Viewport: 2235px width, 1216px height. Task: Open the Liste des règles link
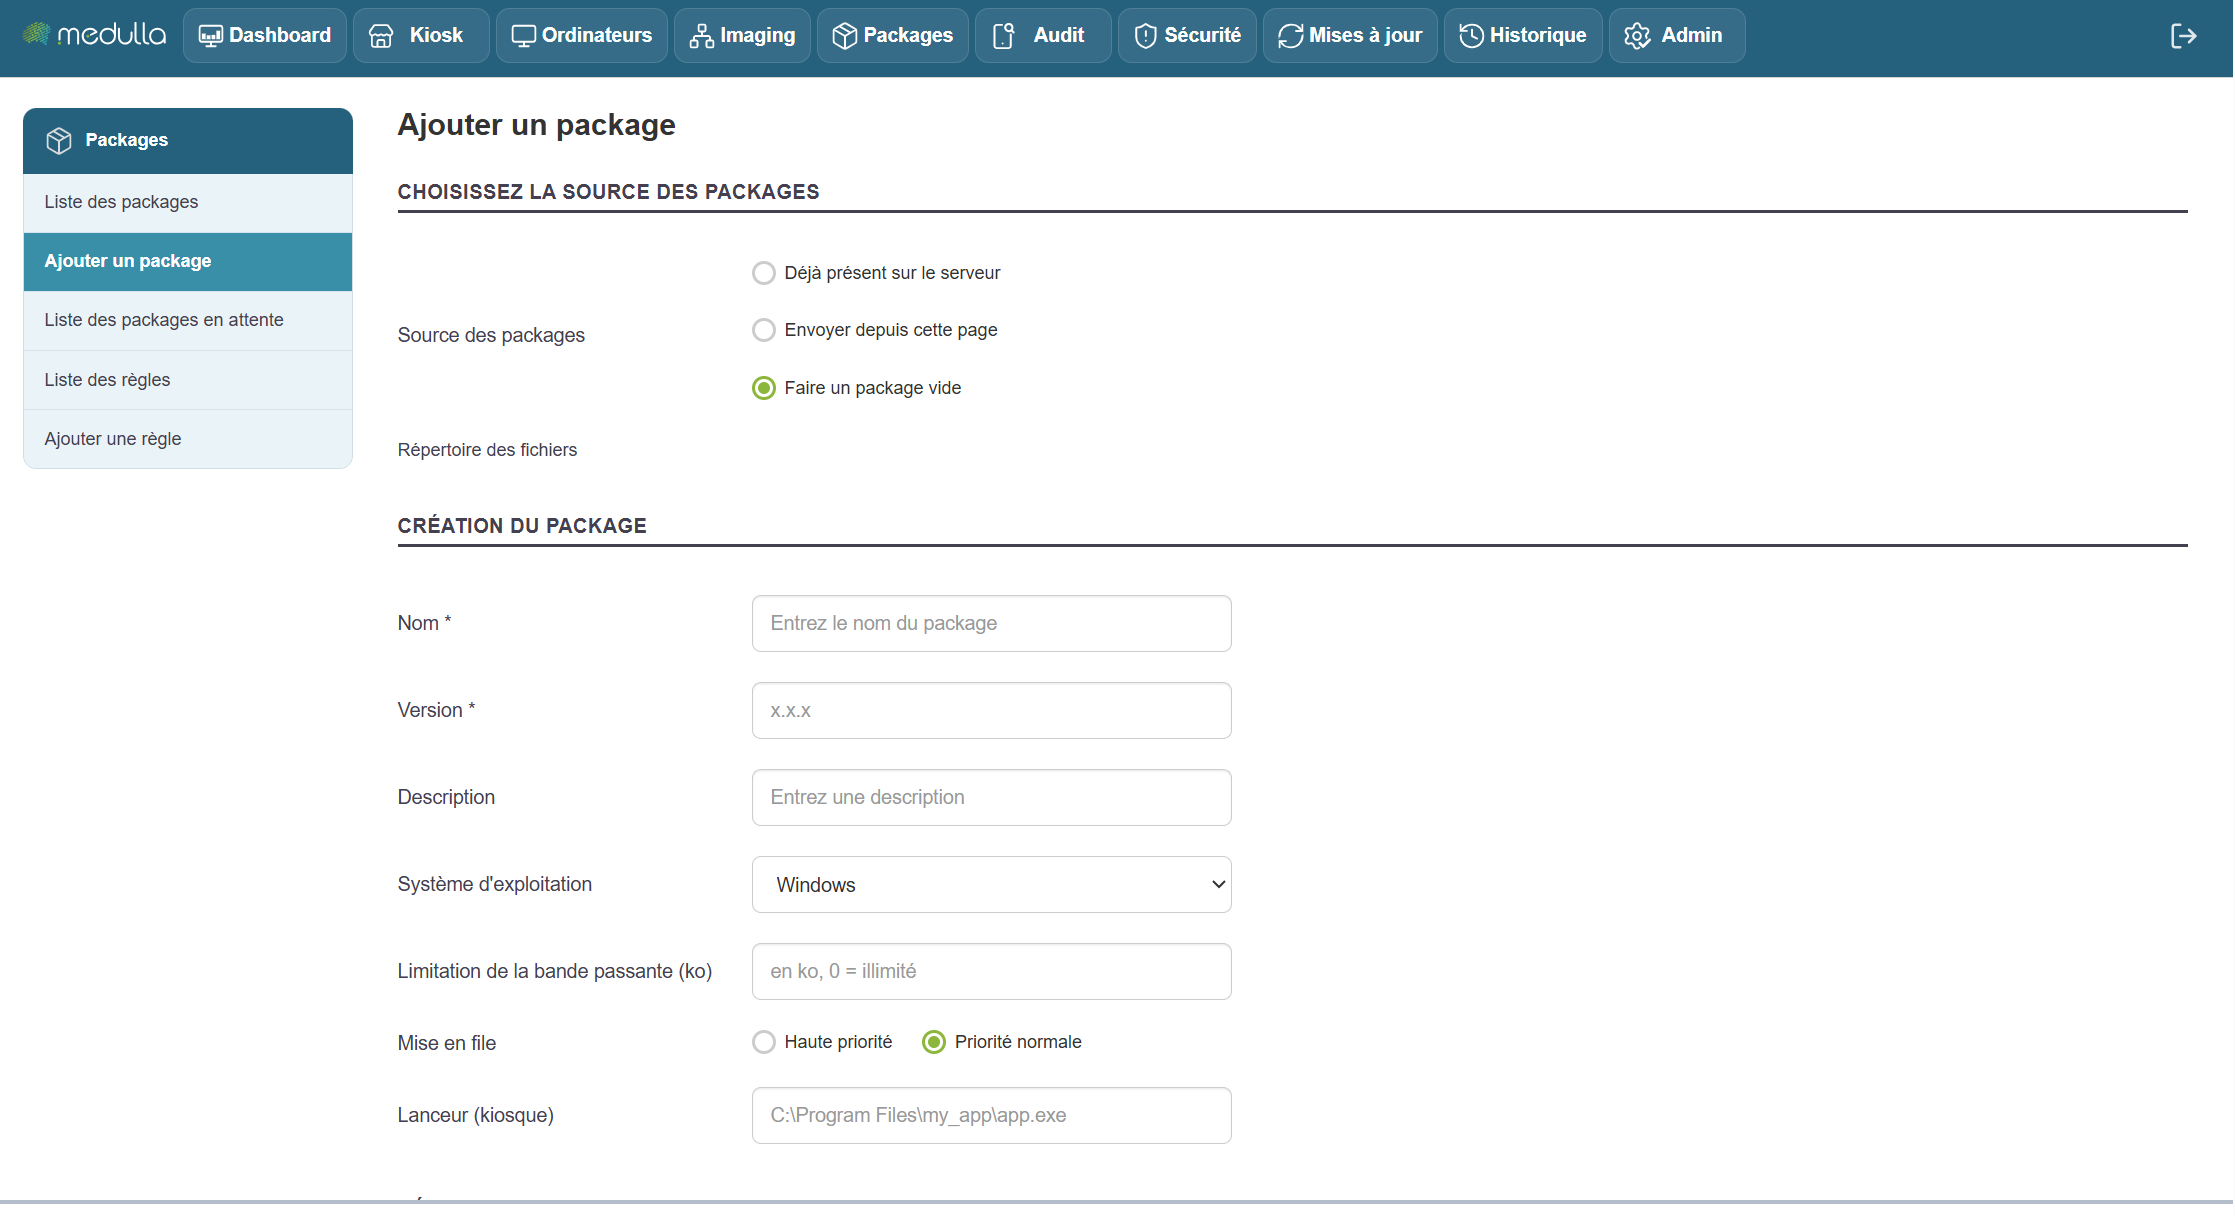pos(107,380)
